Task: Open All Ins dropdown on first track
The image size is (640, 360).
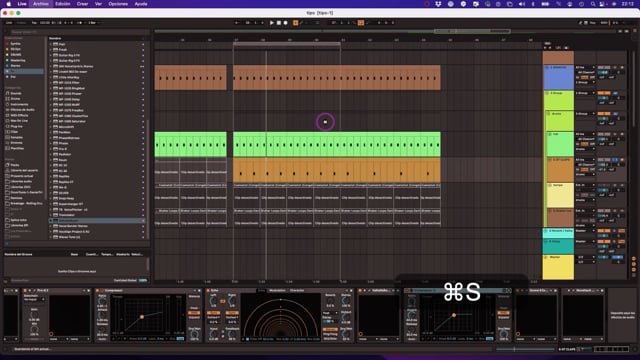Action: click(585, 67)
